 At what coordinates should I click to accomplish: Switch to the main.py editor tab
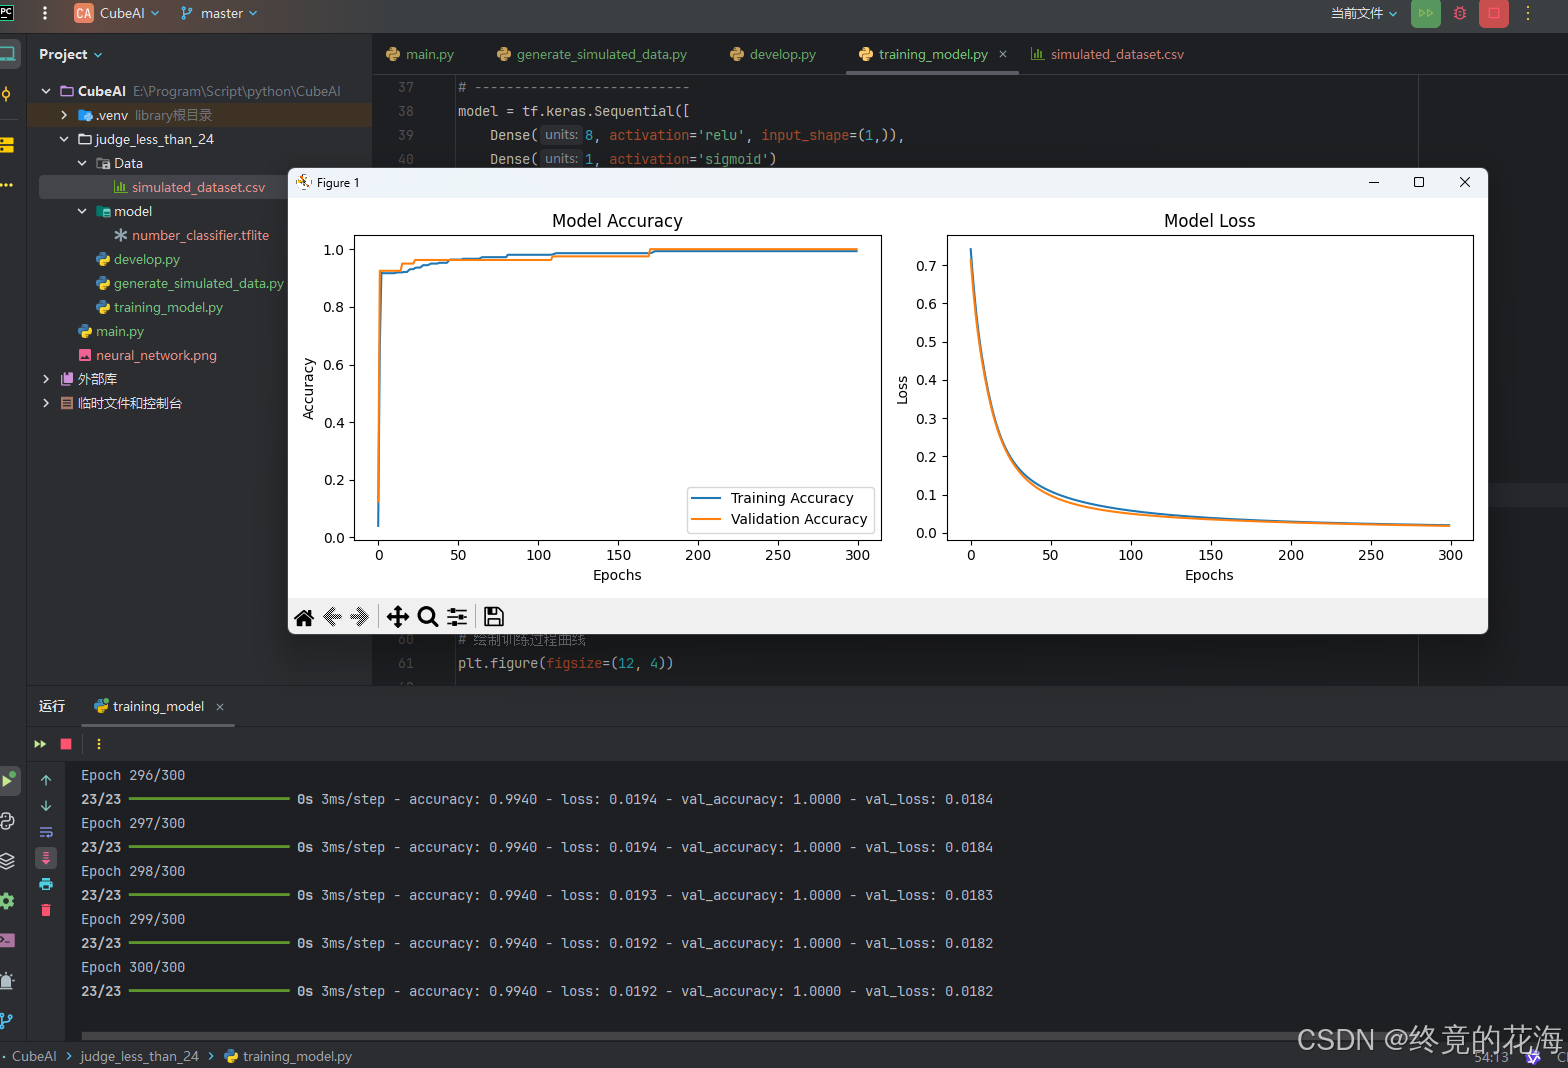pos(420,55)
